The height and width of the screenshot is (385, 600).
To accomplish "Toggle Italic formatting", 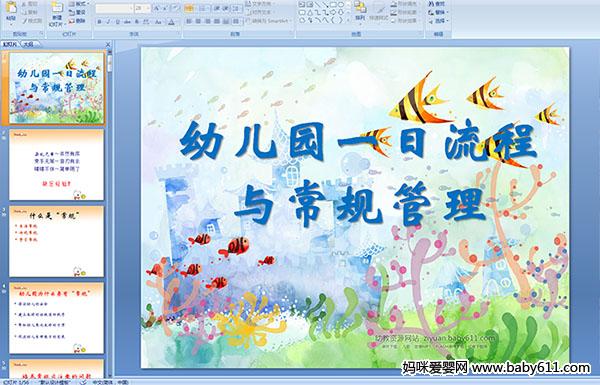I will (108, 22).
